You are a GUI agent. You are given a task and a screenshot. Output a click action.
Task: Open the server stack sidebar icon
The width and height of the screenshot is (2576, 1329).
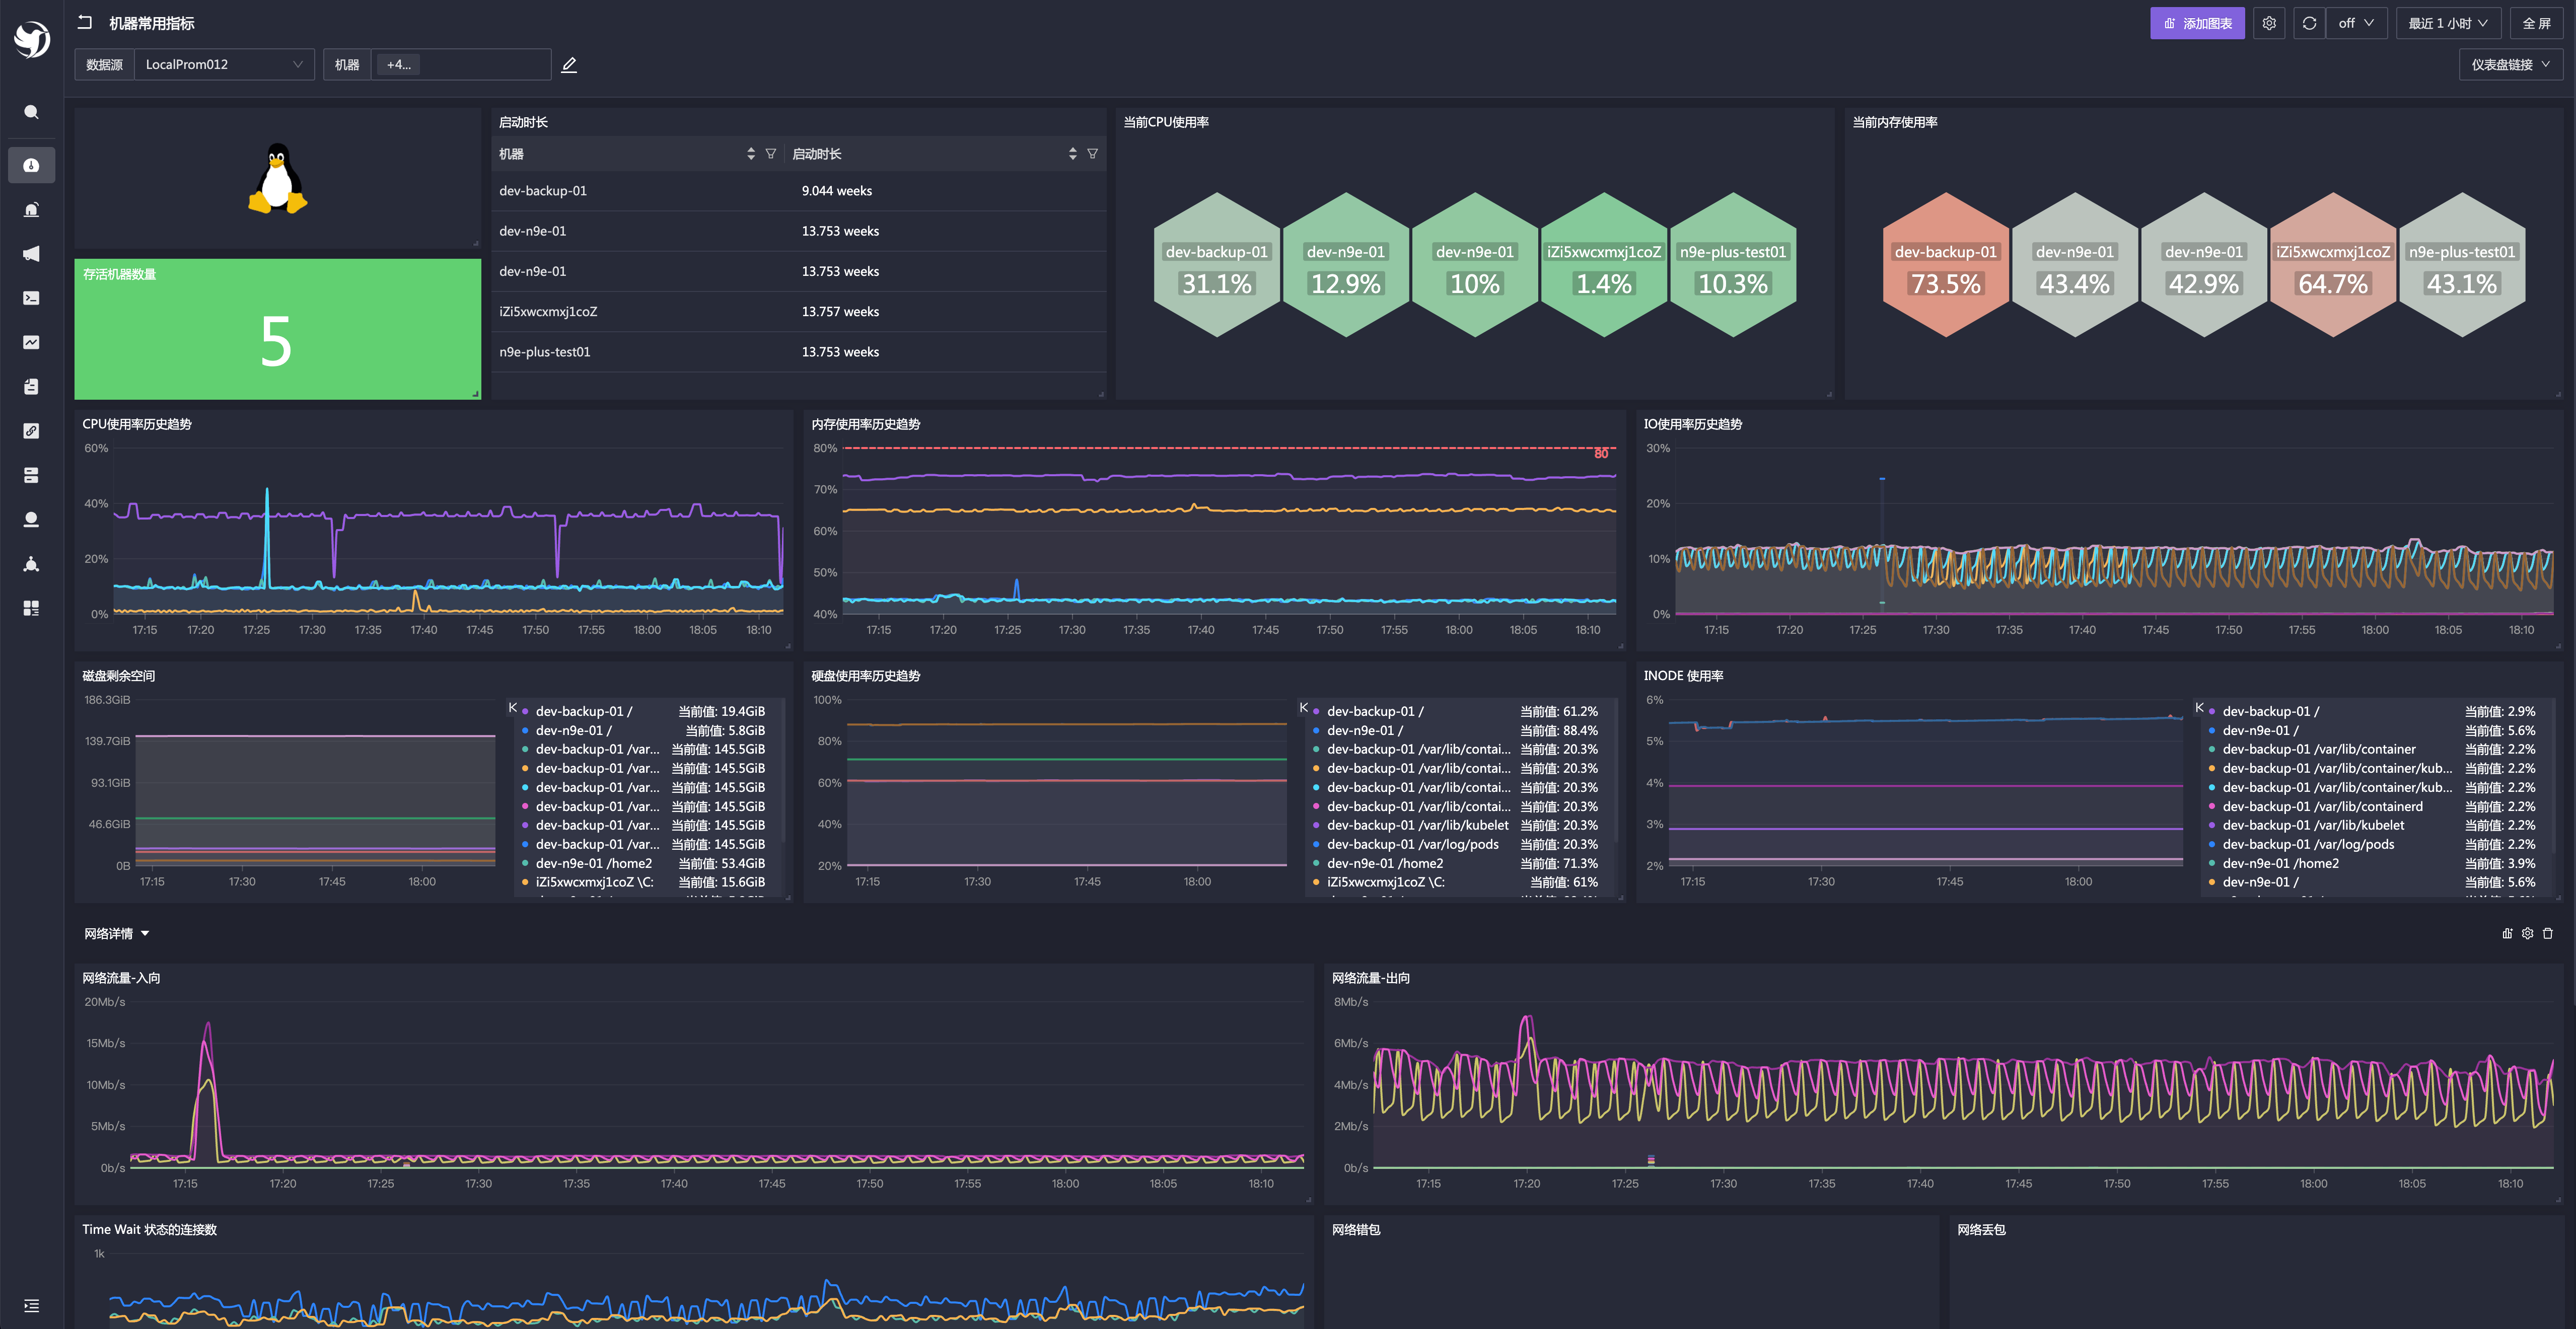click(31, 475)
